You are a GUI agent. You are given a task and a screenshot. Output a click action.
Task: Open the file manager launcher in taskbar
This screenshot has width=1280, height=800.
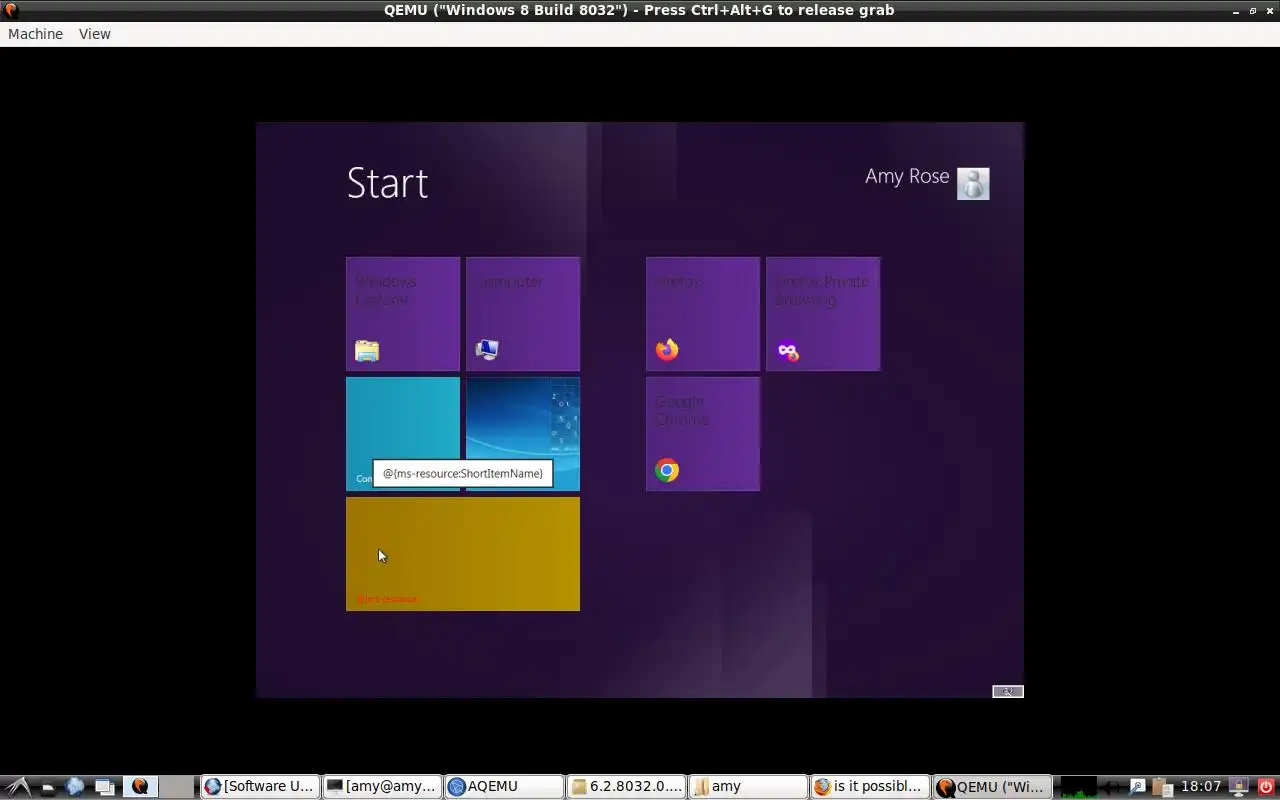point(47,787)
